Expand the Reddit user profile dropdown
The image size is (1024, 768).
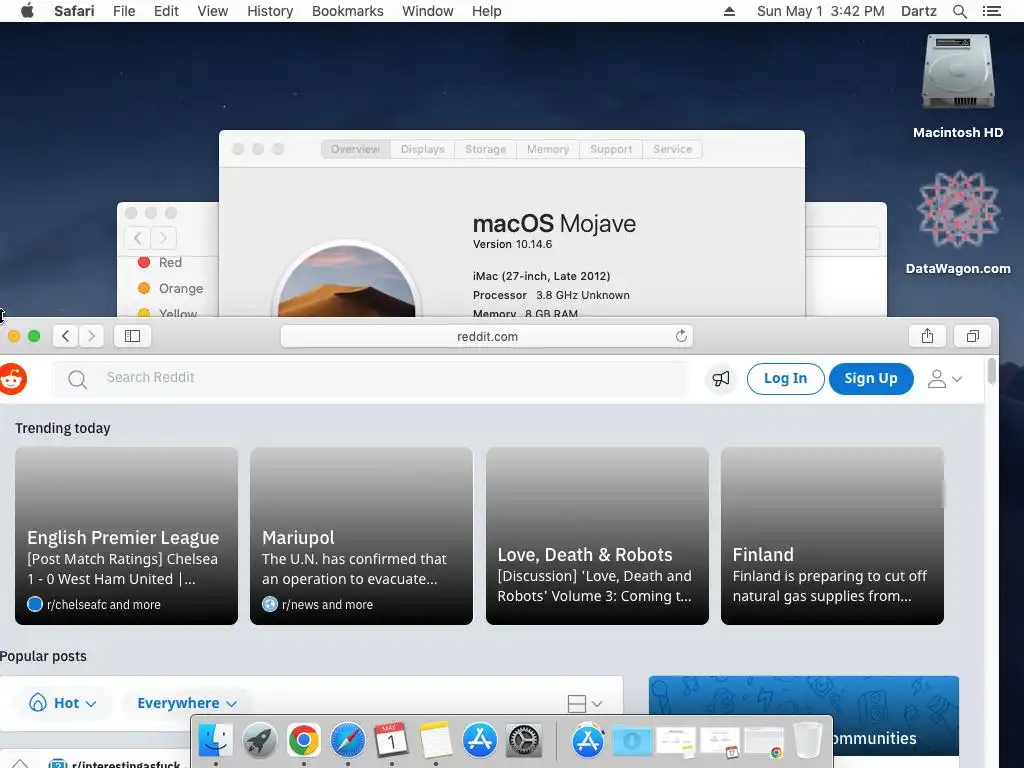coord(944,379)
